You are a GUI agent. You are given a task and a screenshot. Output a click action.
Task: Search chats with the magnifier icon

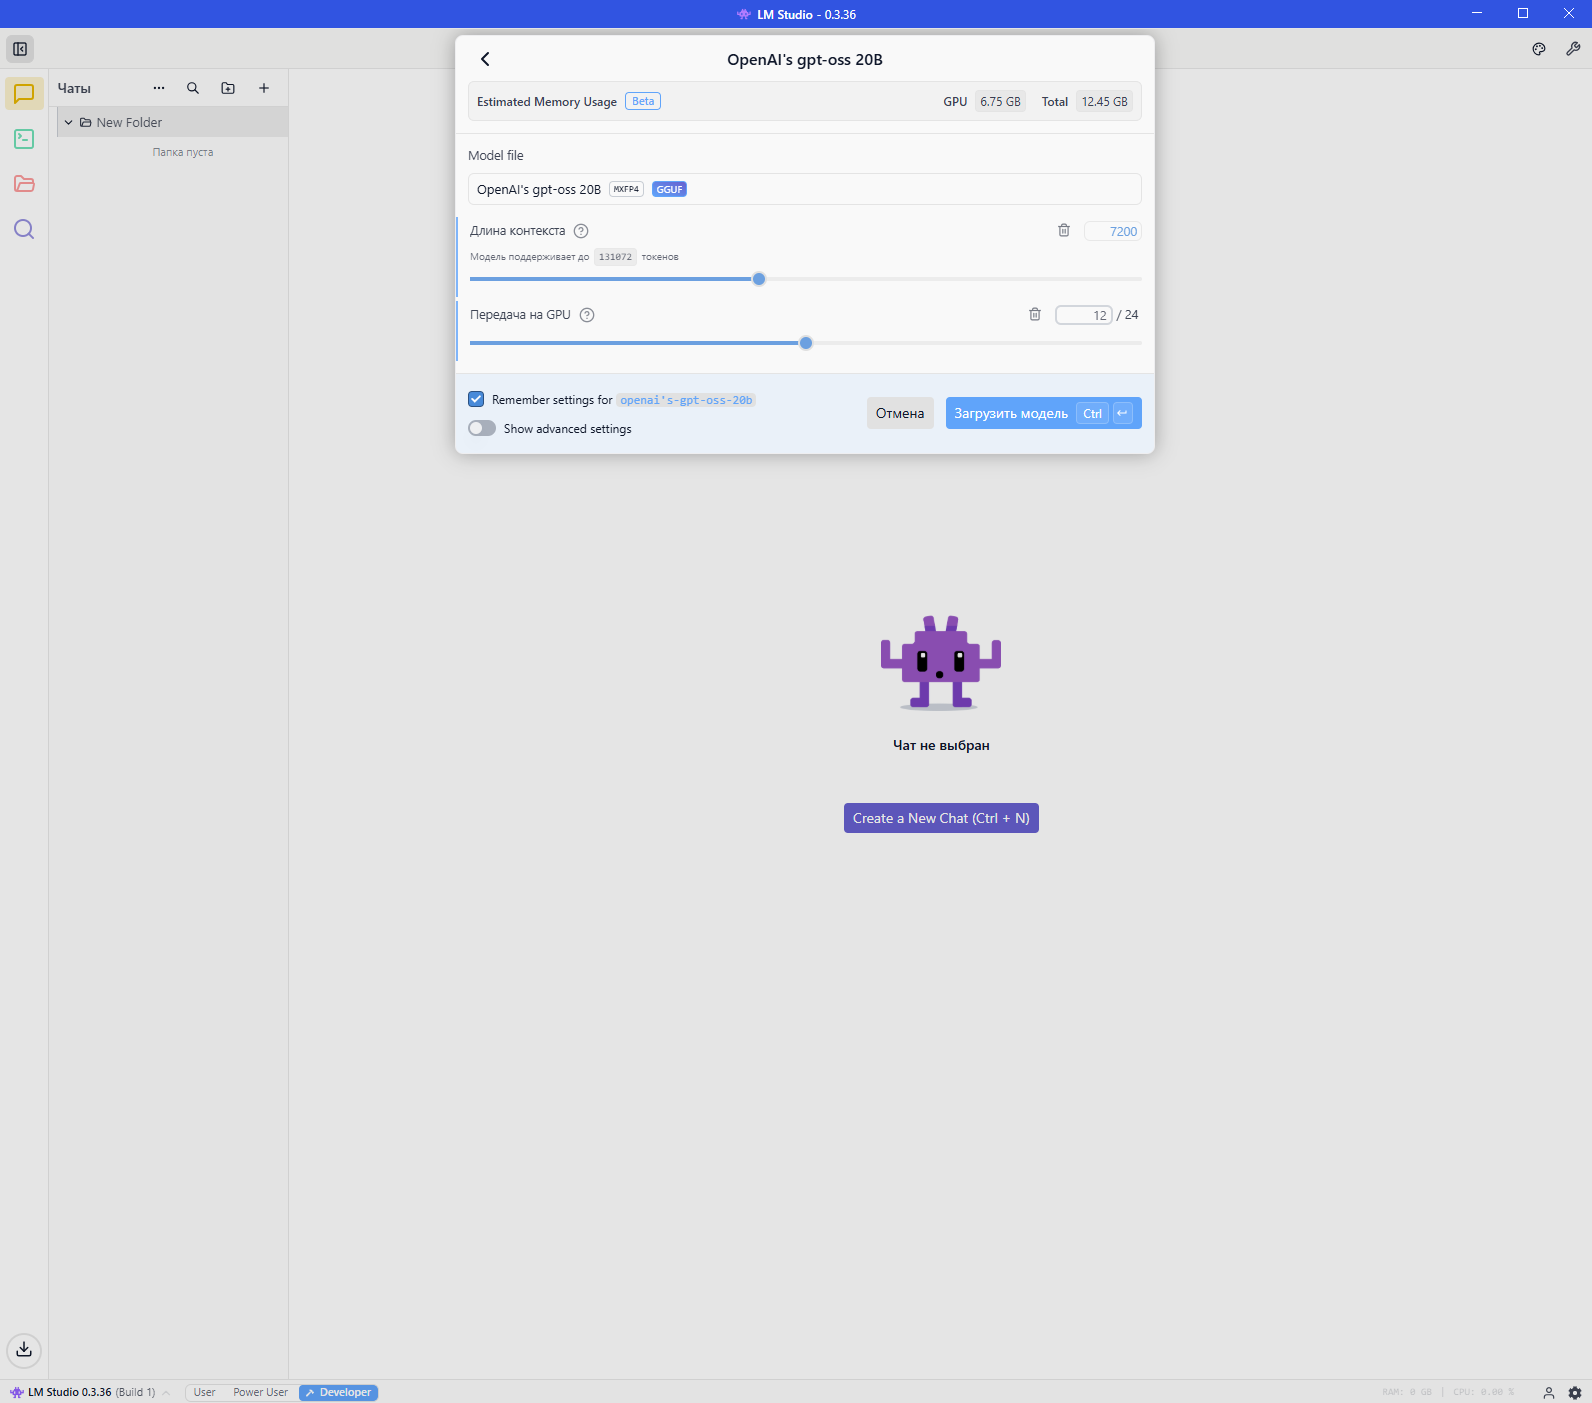coord(193,88)
